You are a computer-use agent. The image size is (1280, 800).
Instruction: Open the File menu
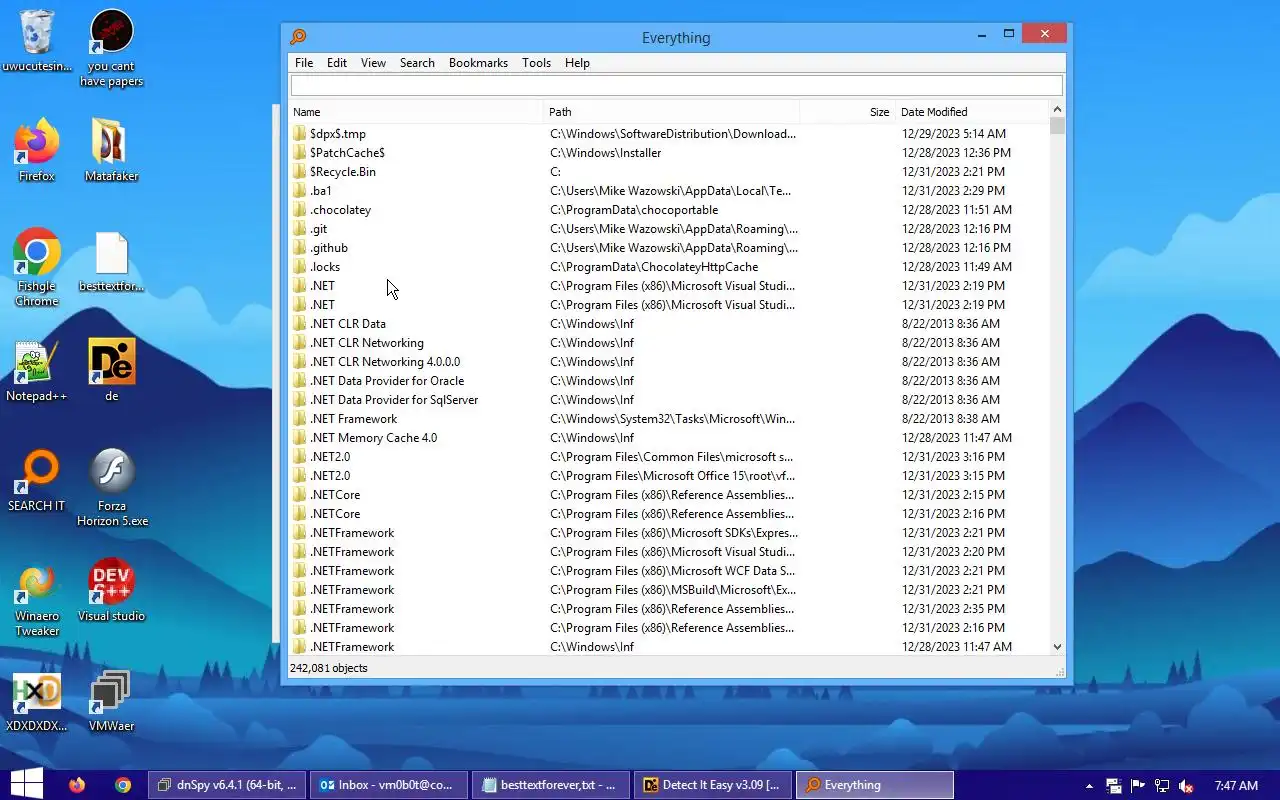(x=304, y=62)
